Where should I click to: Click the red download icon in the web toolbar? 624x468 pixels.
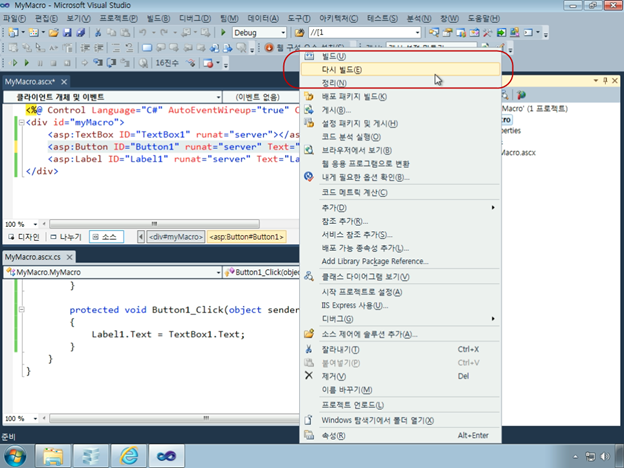point(269,48)
